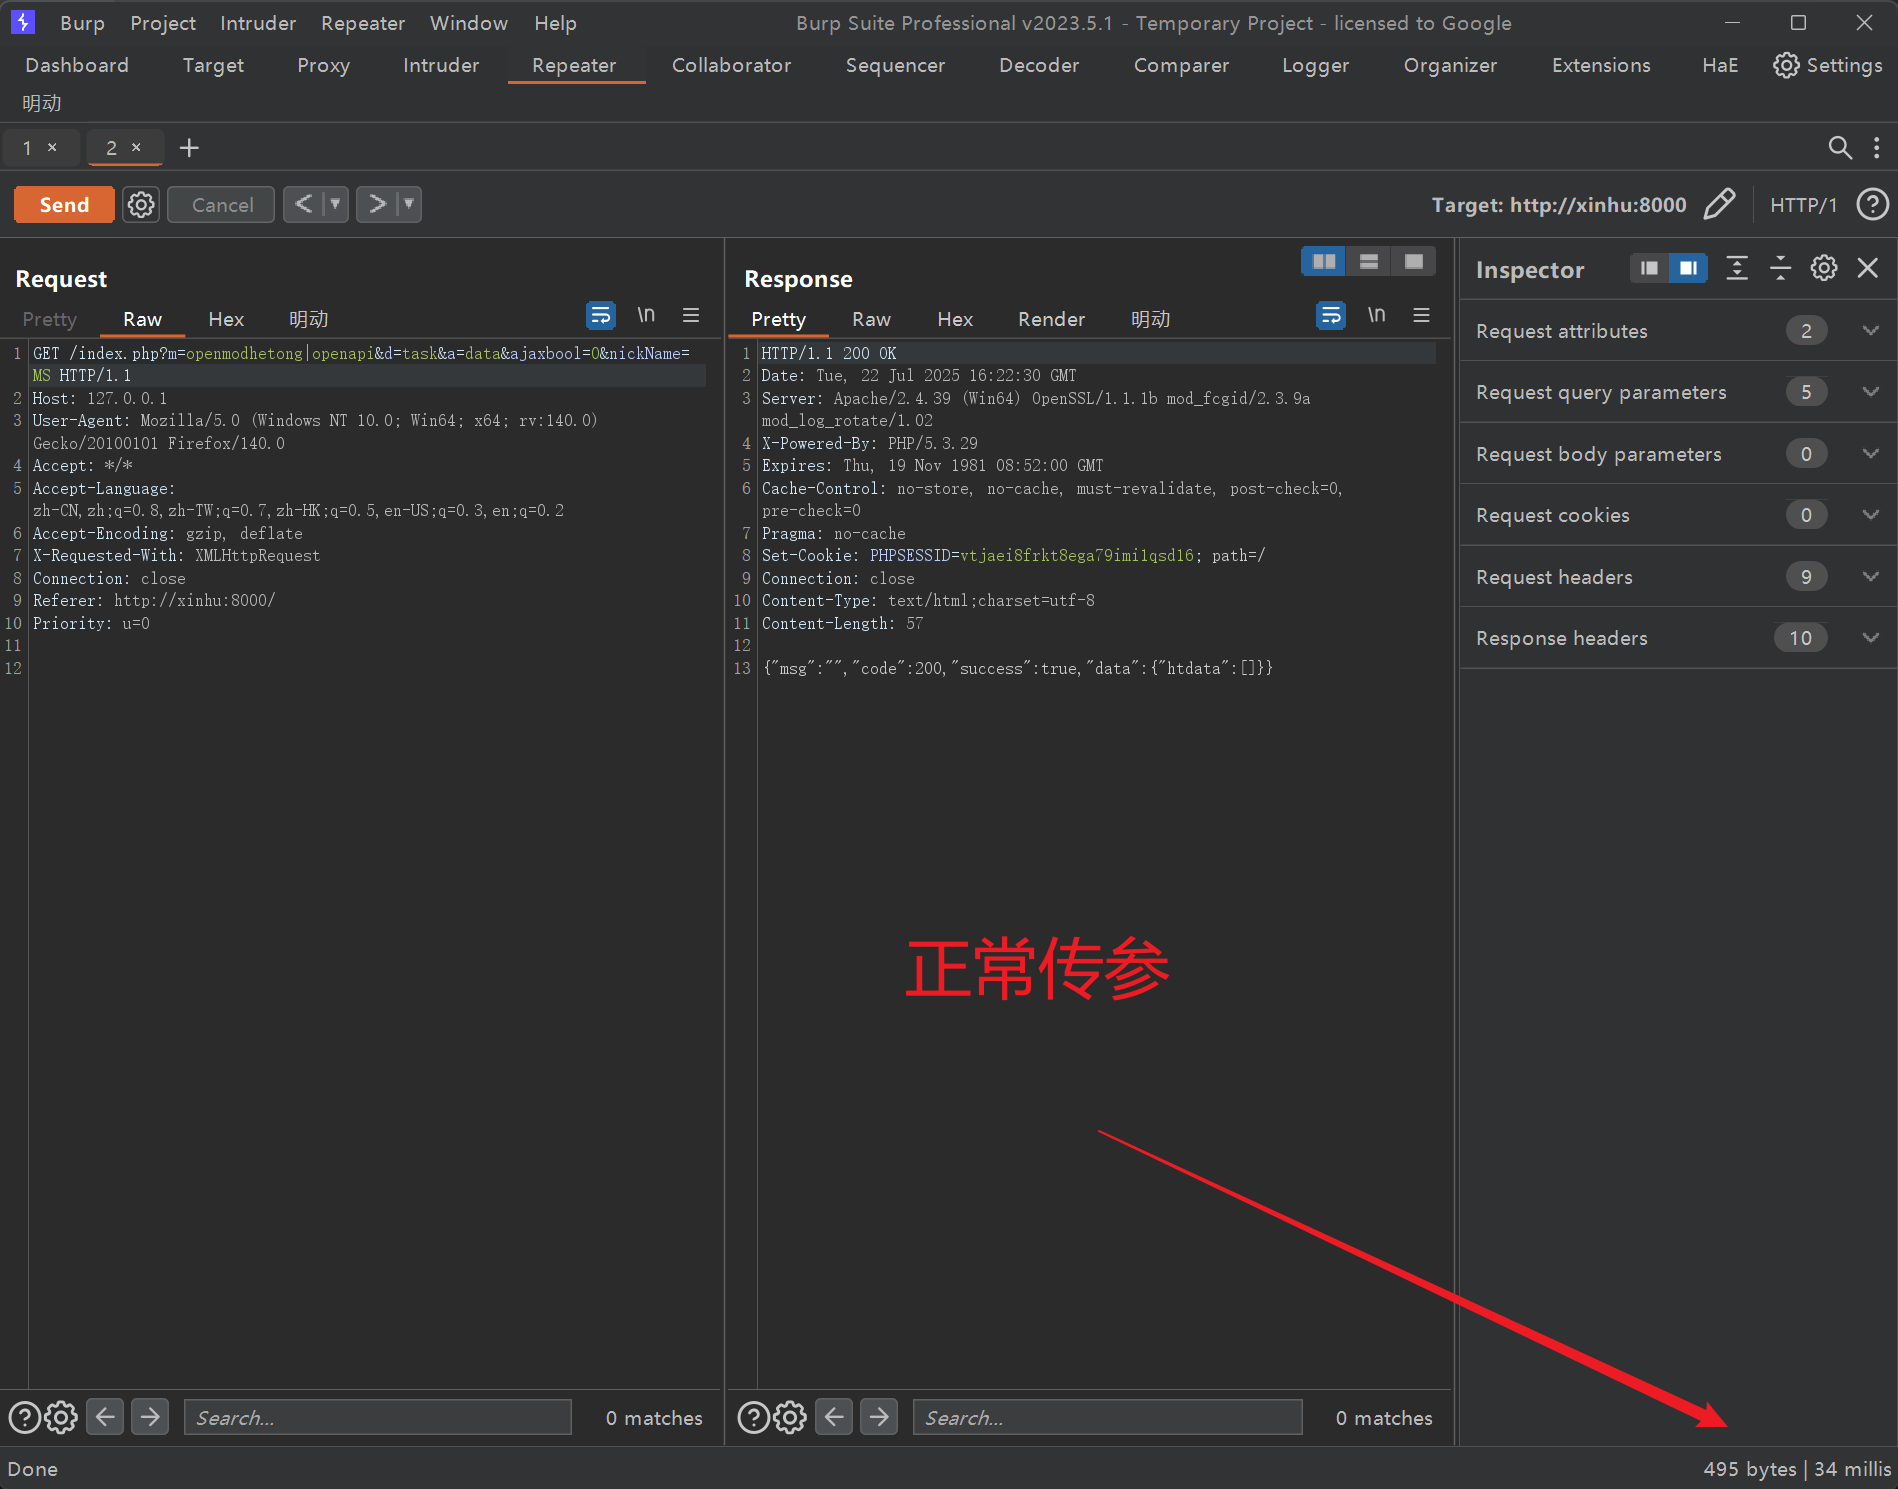Switch to side-by-side response layout
This screenshot has width=1898, height=1489.
pyautogui.click(x=1324, y=262)
